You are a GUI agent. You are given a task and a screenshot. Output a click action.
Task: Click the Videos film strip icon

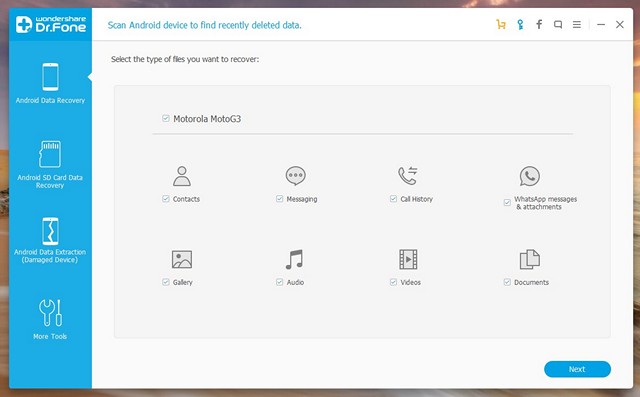pyautogui.click(x=408, y=259)
